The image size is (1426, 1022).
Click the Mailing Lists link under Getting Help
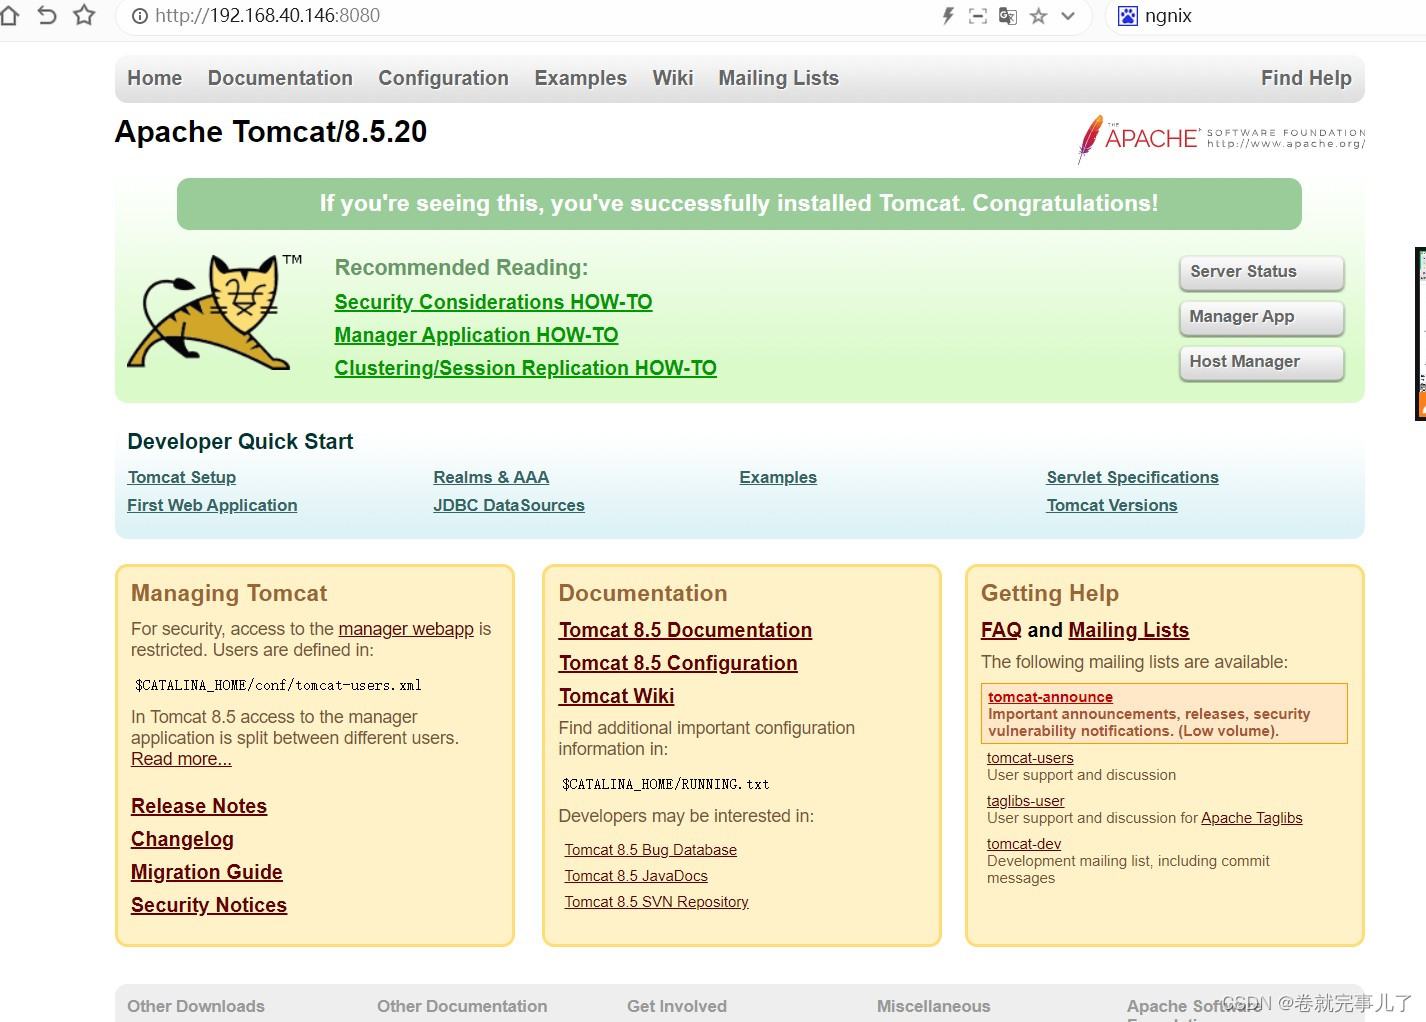click(1128, 630)
